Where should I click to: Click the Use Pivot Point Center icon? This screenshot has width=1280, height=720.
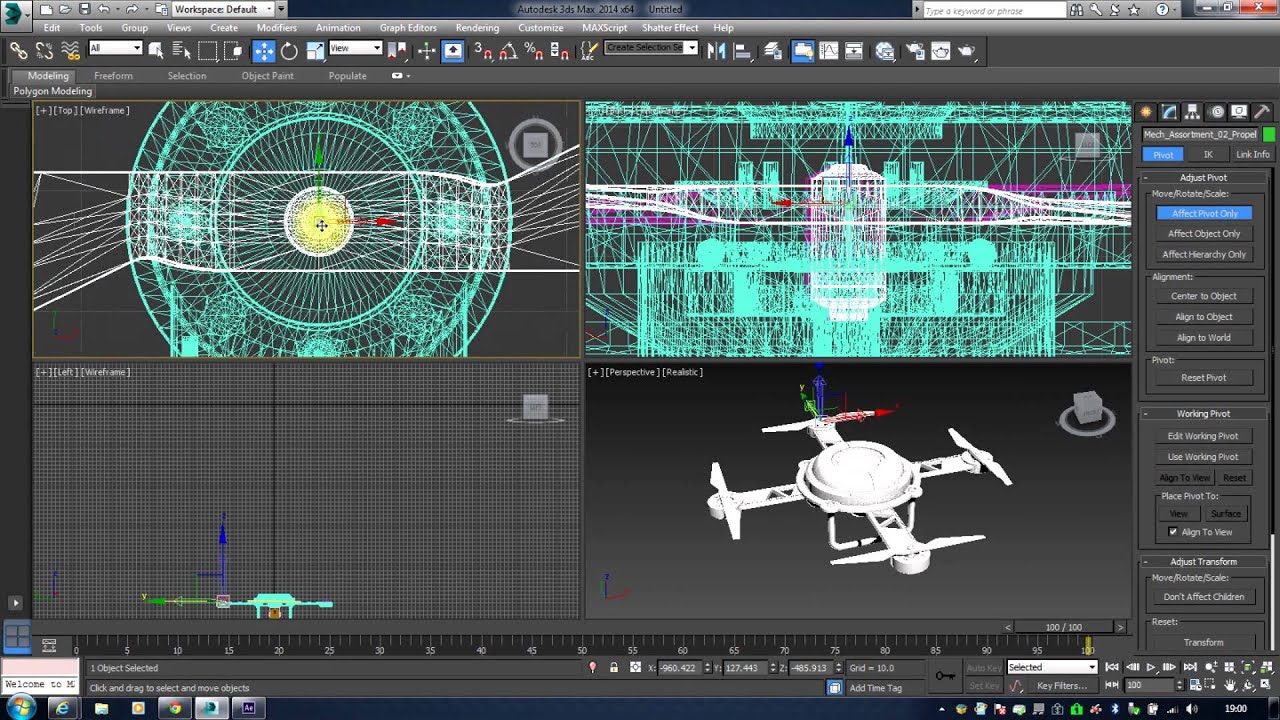399,50
